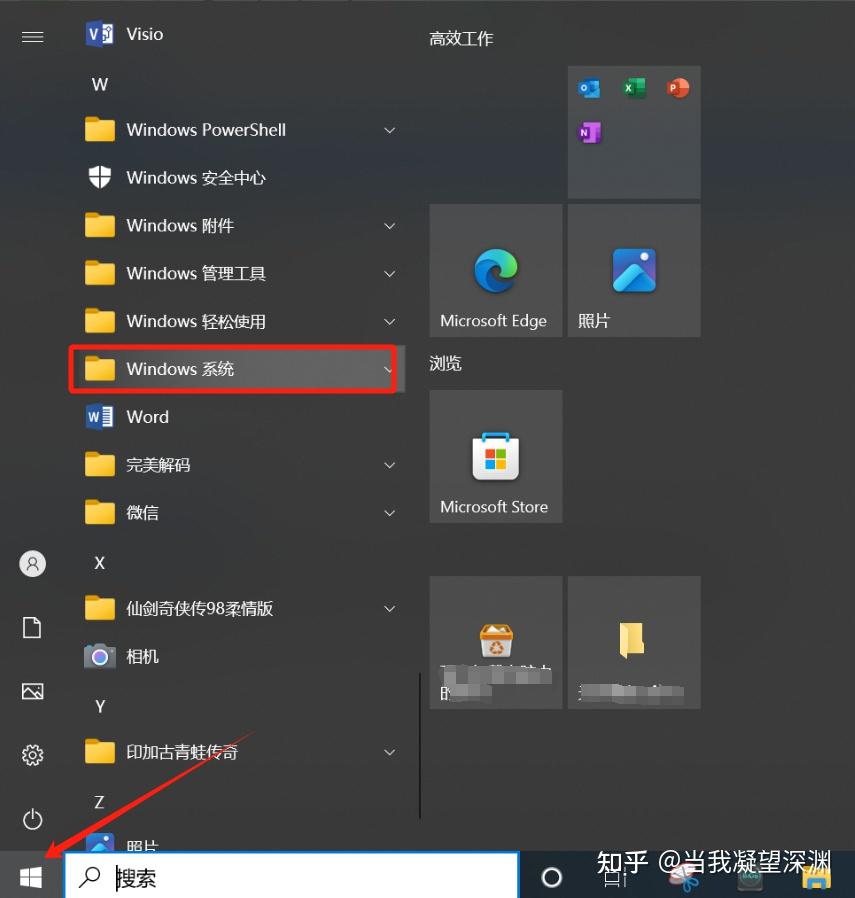
Task: Click the OneNote icon in Office tile
Action: [589, 133]
